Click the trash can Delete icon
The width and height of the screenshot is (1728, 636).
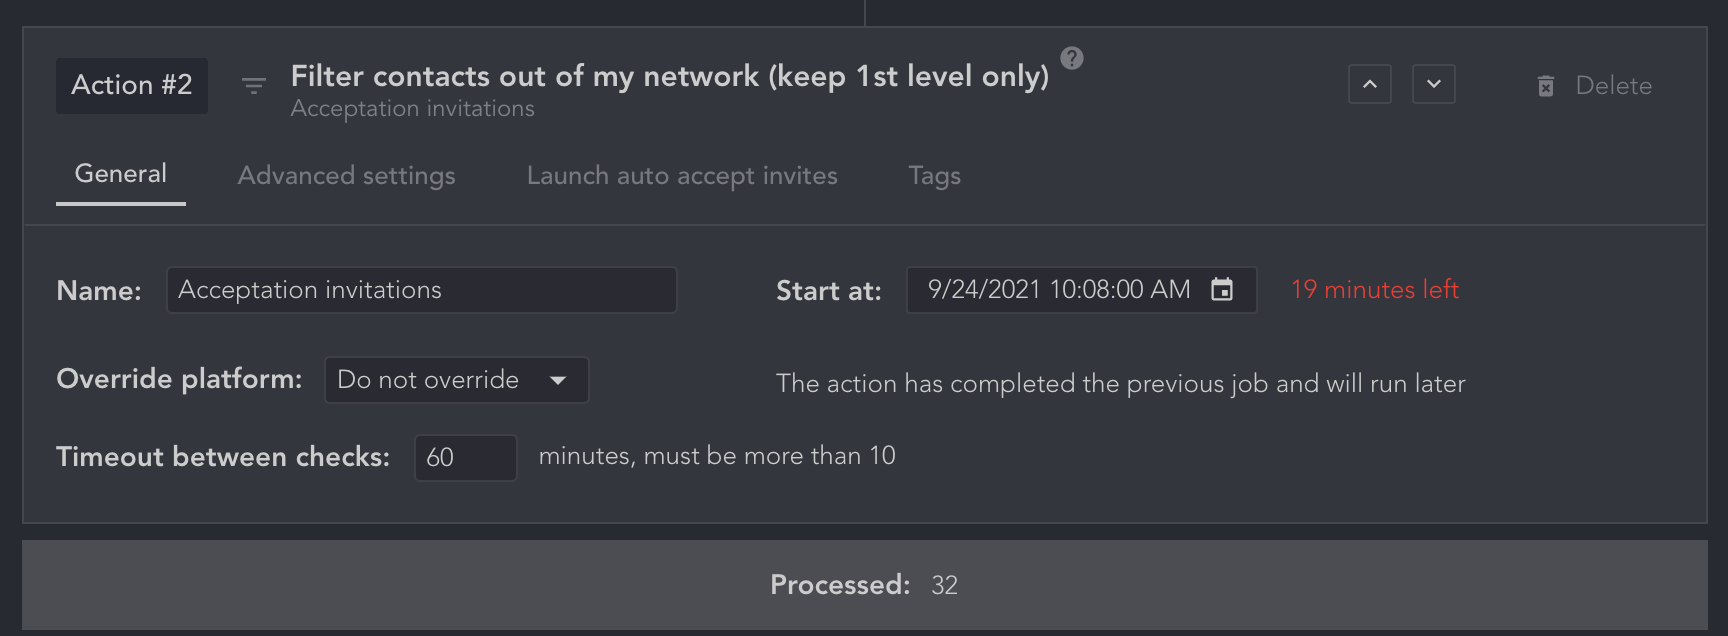(1546, 86)
